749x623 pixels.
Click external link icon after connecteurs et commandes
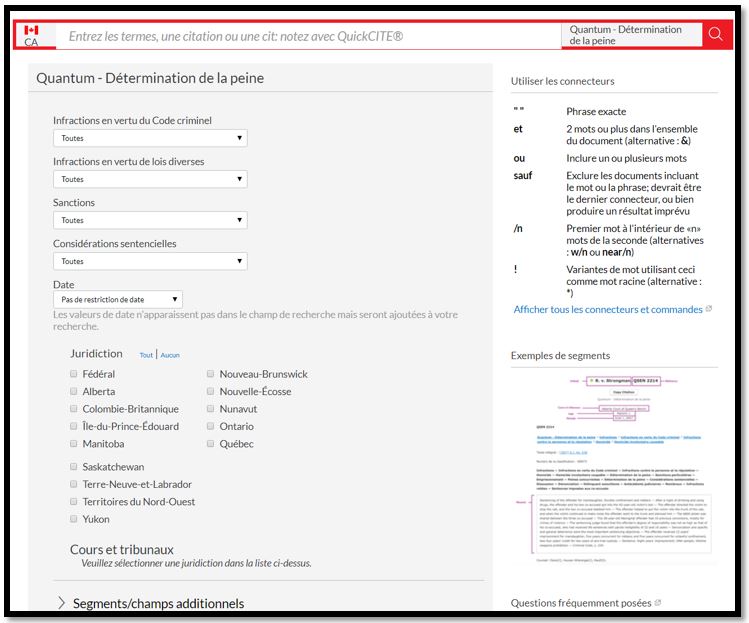coord(709,309)
